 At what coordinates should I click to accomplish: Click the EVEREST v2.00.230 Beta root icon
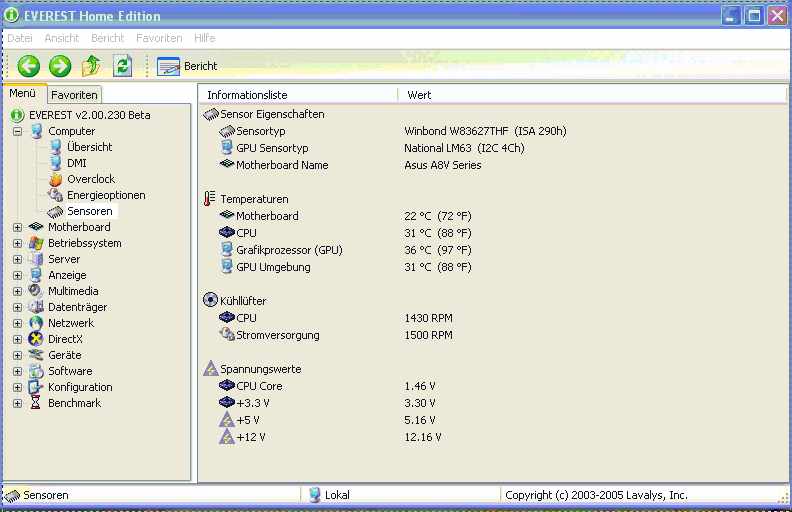coord(17,115)
